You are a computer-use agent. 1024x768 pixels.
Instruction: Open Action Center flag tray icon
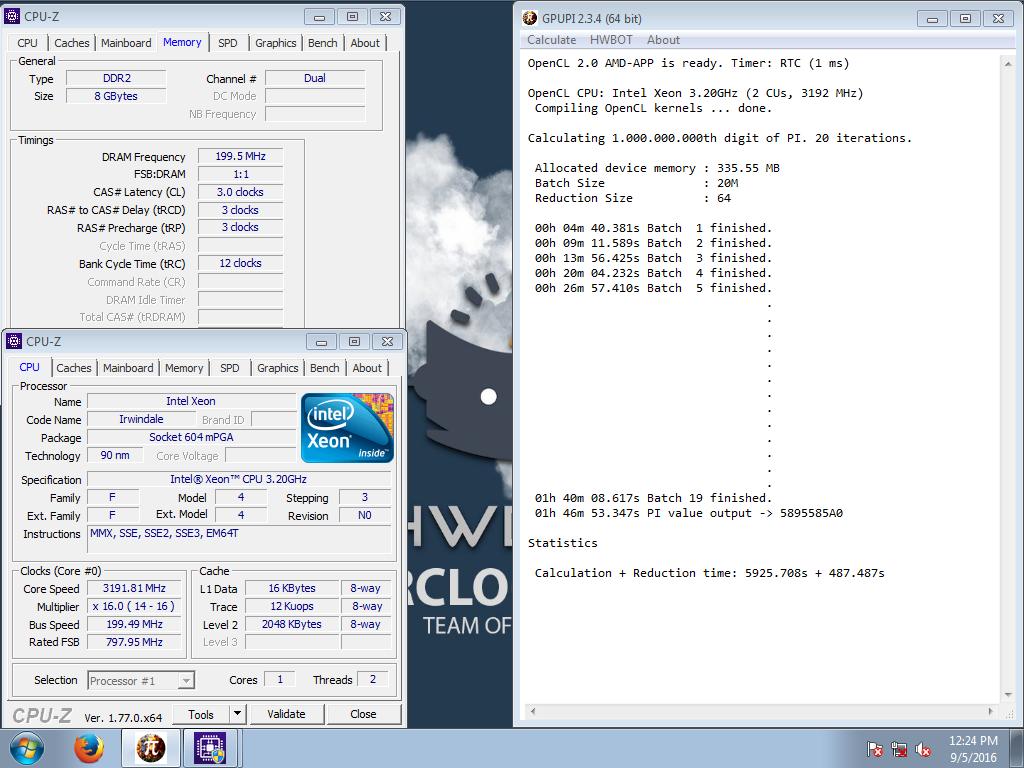point(874,749)
